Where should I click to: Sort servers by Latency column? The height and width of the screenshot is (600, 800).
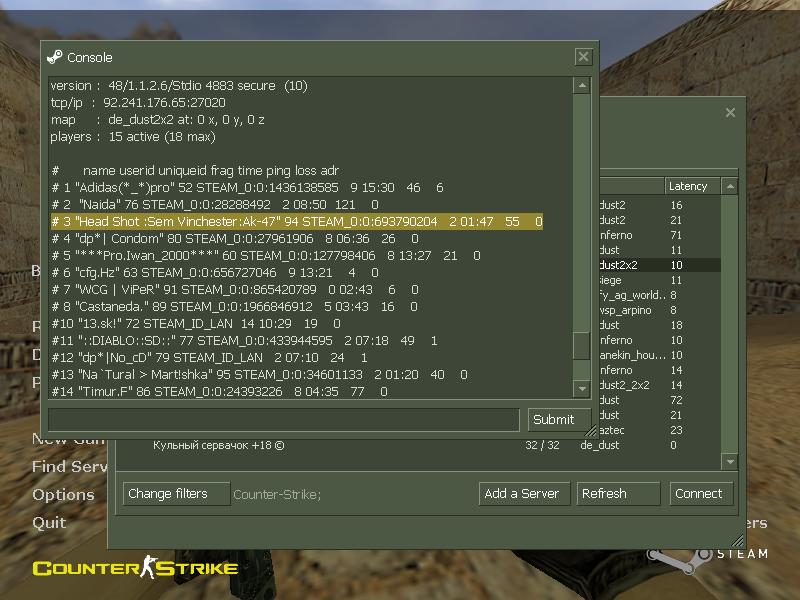pos(692,186)
